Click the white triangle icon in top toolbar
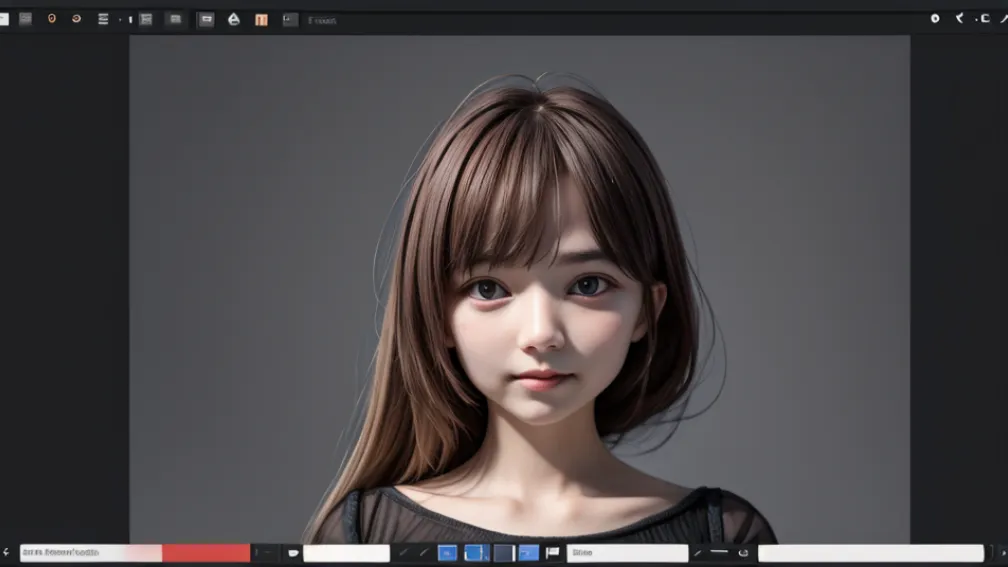 234,19
